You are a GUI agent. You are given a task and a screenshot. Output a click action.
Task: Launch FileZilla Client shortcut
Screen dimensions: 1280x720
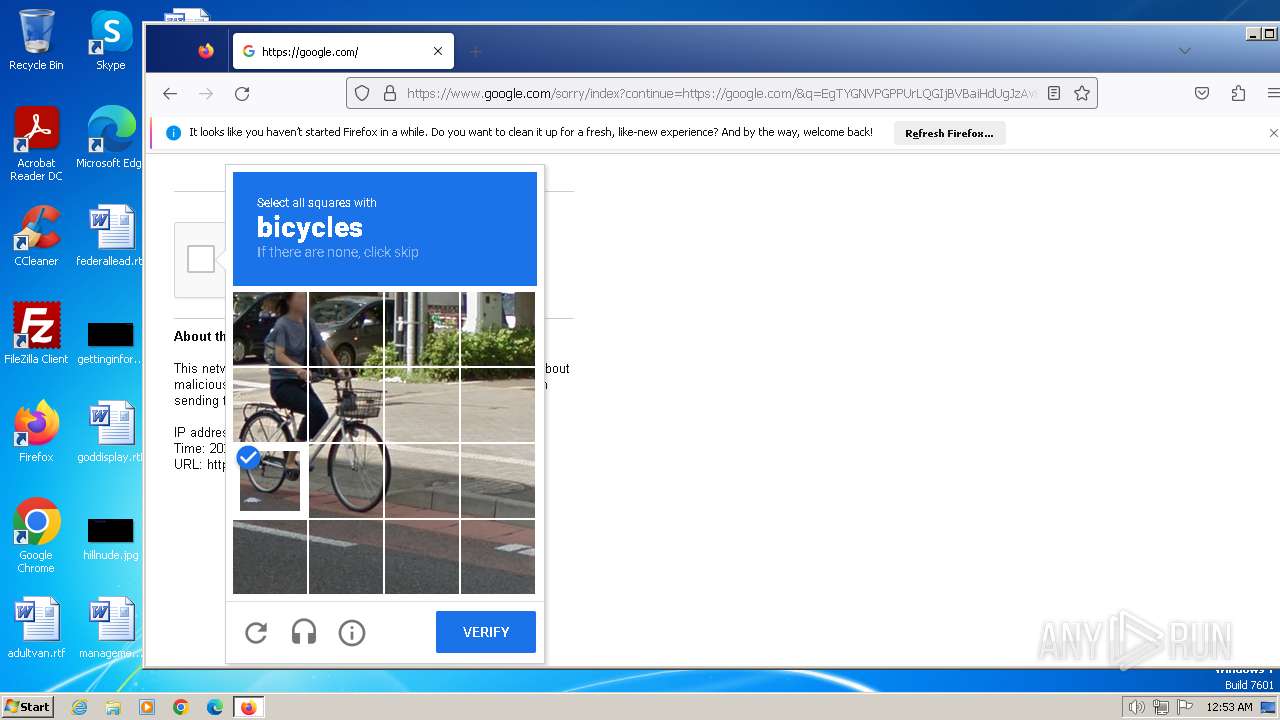[x=36, y=334]
